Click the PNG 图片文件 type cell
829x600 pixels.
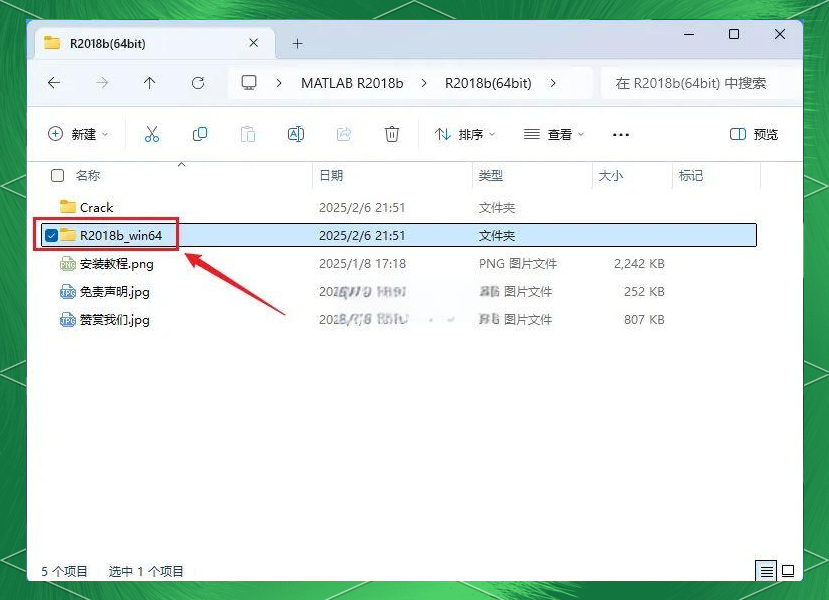coord(518,263)
